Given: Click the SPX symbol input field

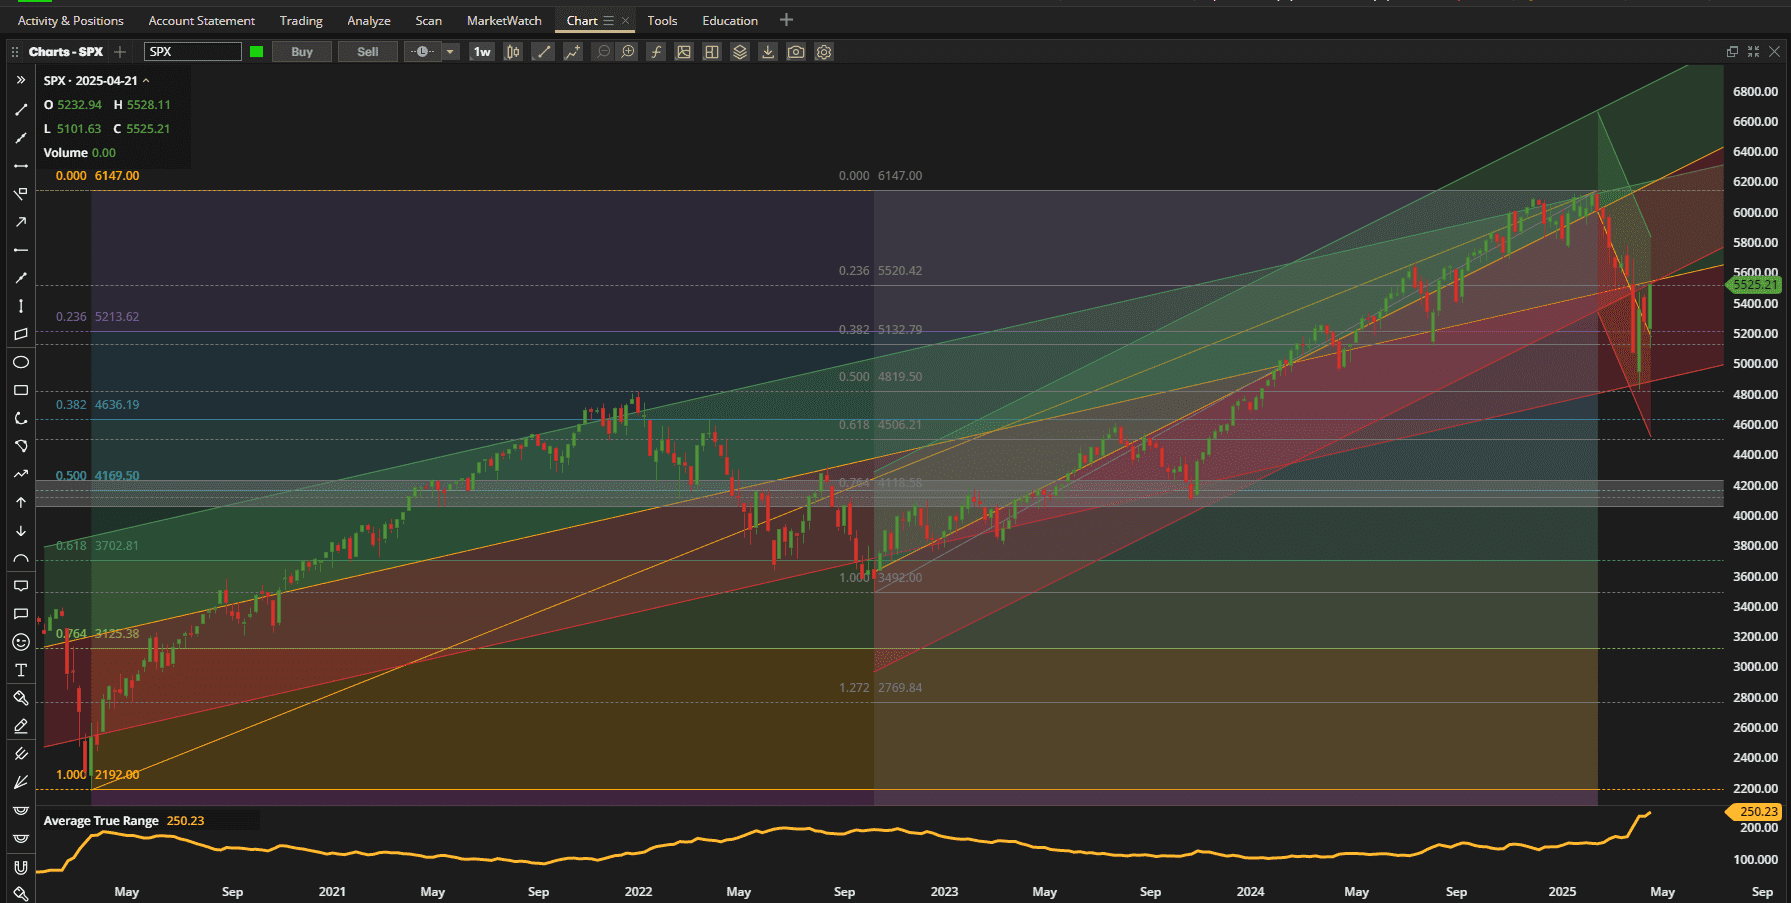Looking at the screenshot, I should pos(193,52).
